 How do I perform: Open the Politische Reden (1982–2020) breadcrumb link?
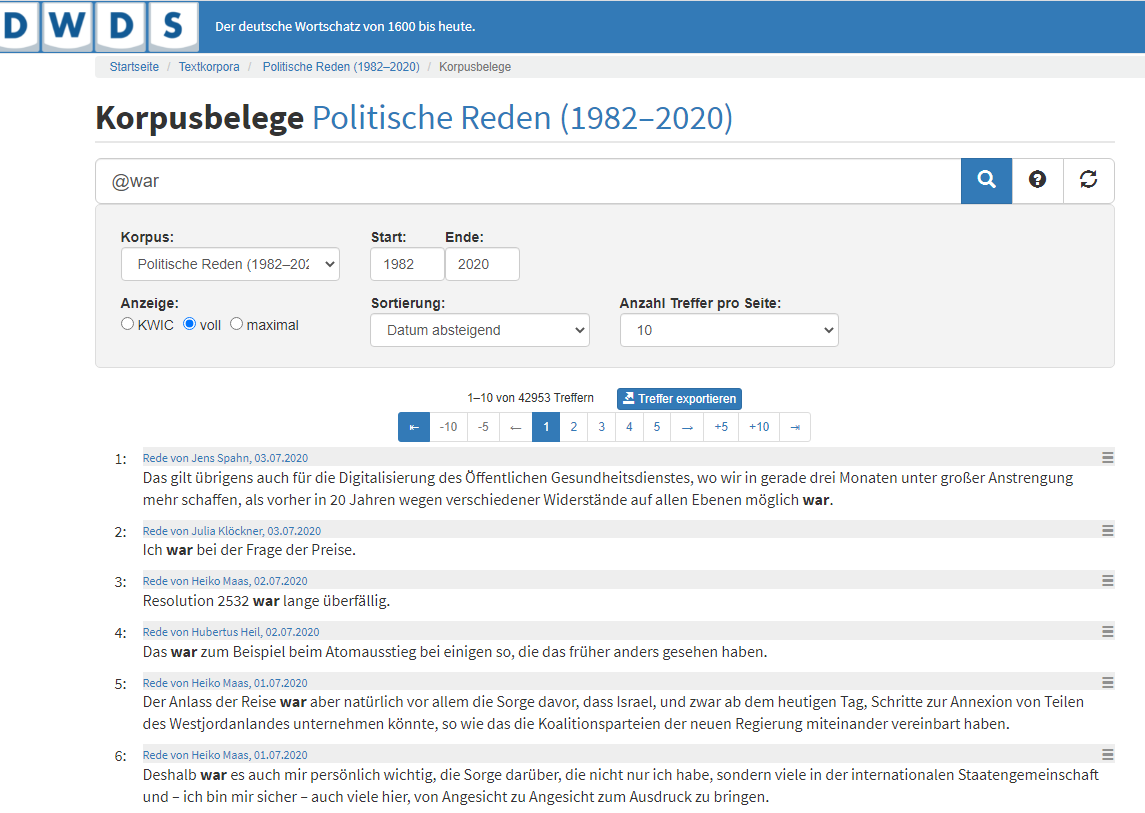(x=341, y=67)
